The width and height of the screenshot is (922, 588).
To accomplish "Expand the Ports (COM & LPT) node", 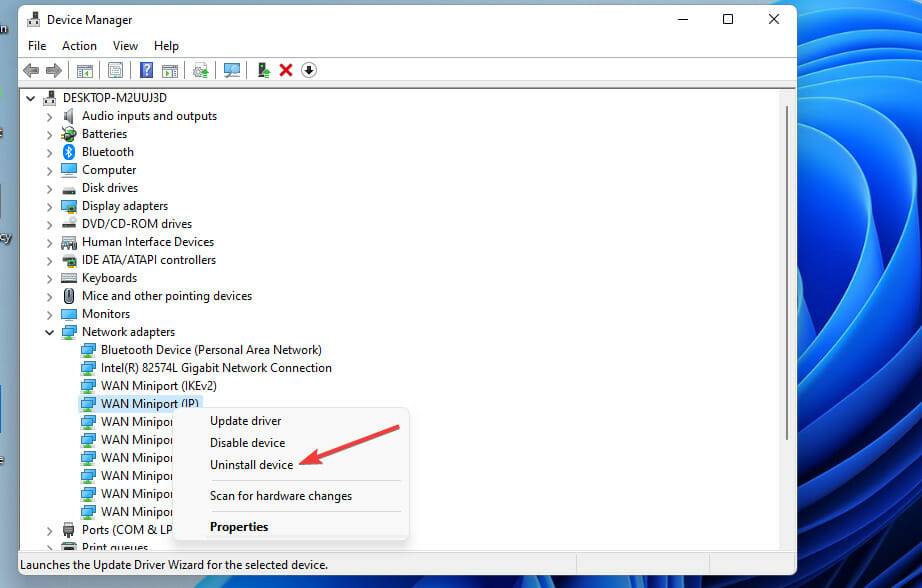I will point(49,530).
